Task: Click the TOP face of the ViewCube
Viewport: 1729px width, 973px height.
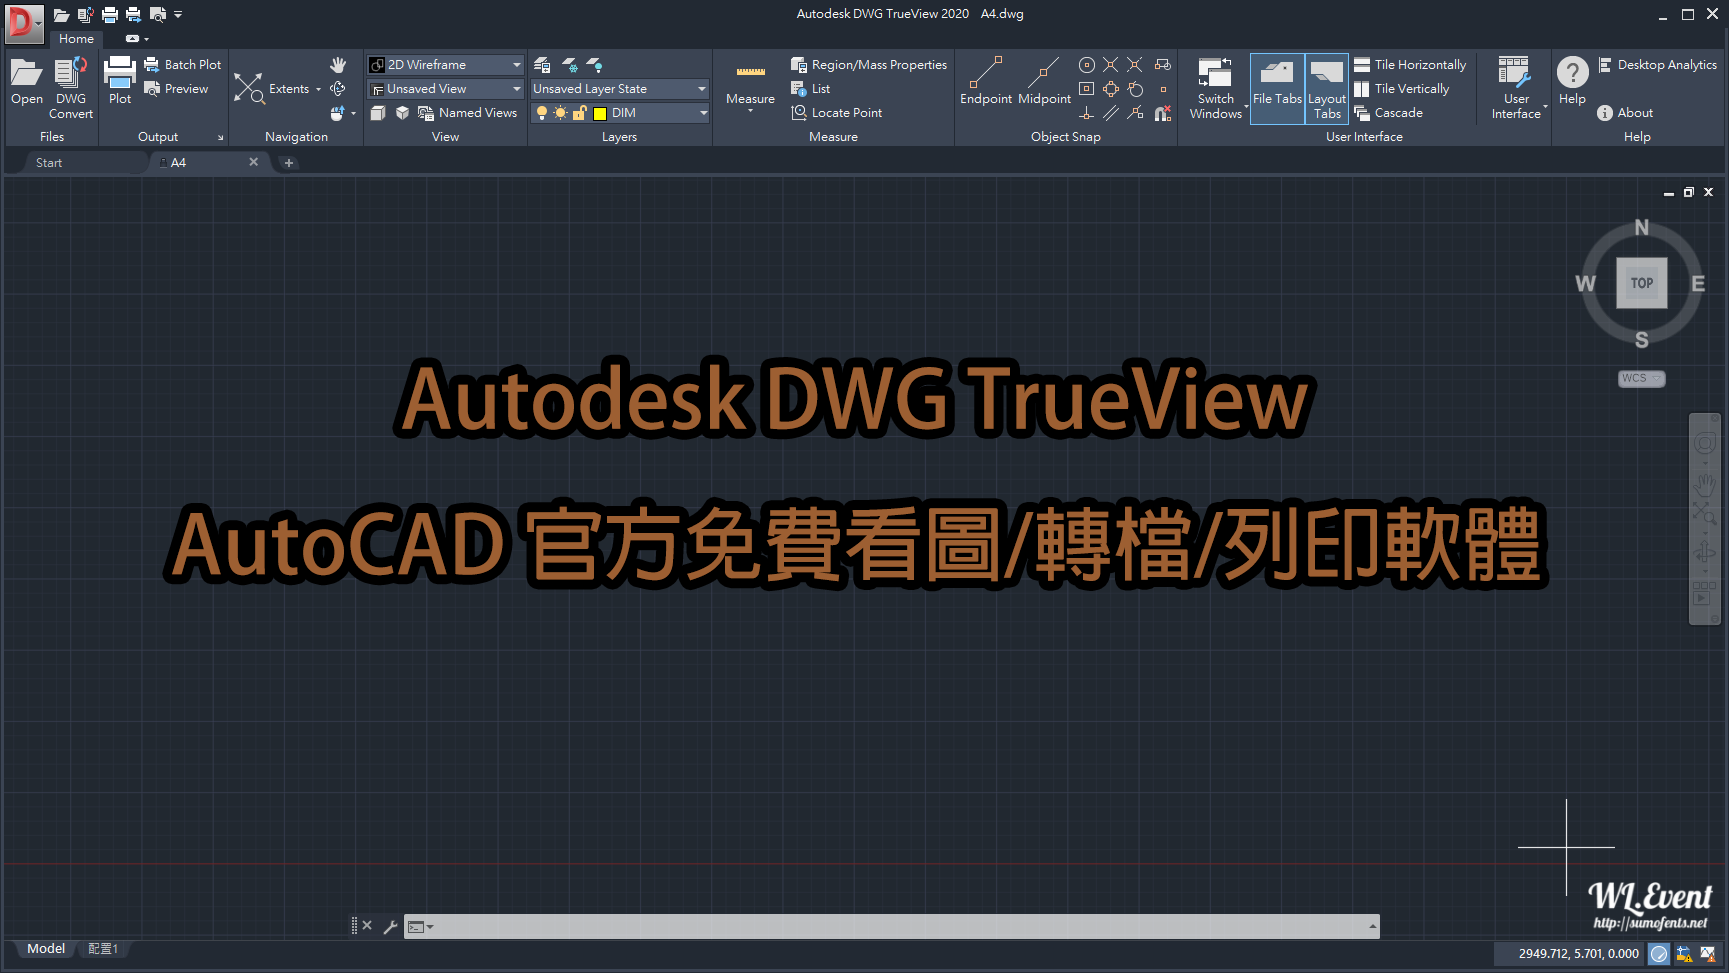Action: (x=1642, y=283)
